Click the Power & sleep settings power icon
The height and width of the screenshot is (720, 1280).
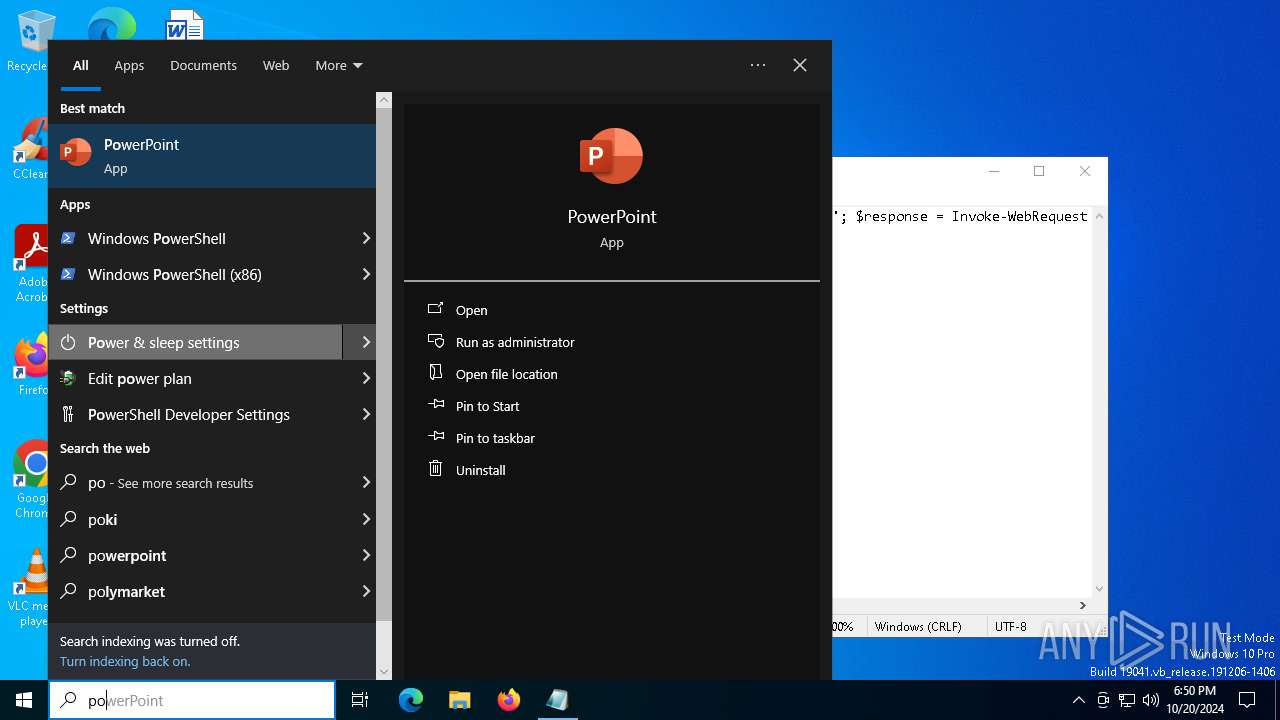pos(68,342)
